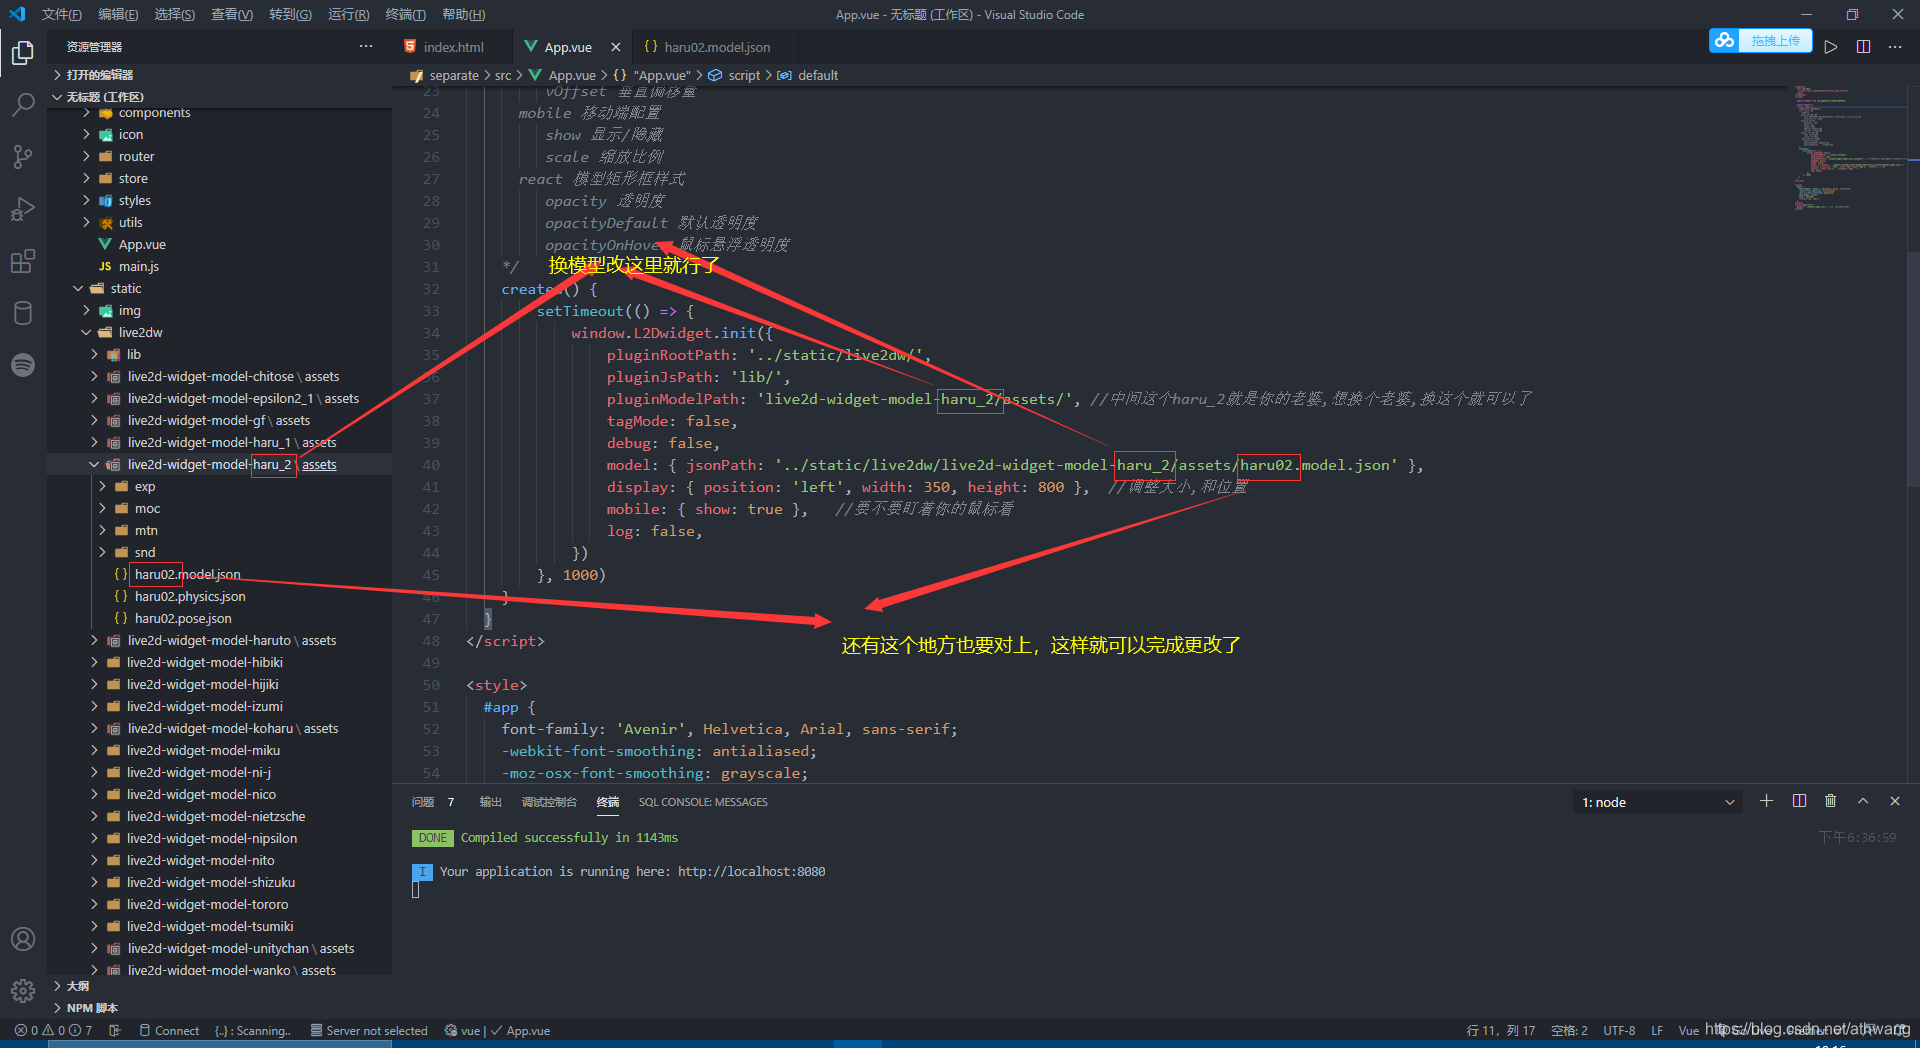Open the 查看(V) menu
This screenshot has width=1920, height=1048.
click(232, 14)
